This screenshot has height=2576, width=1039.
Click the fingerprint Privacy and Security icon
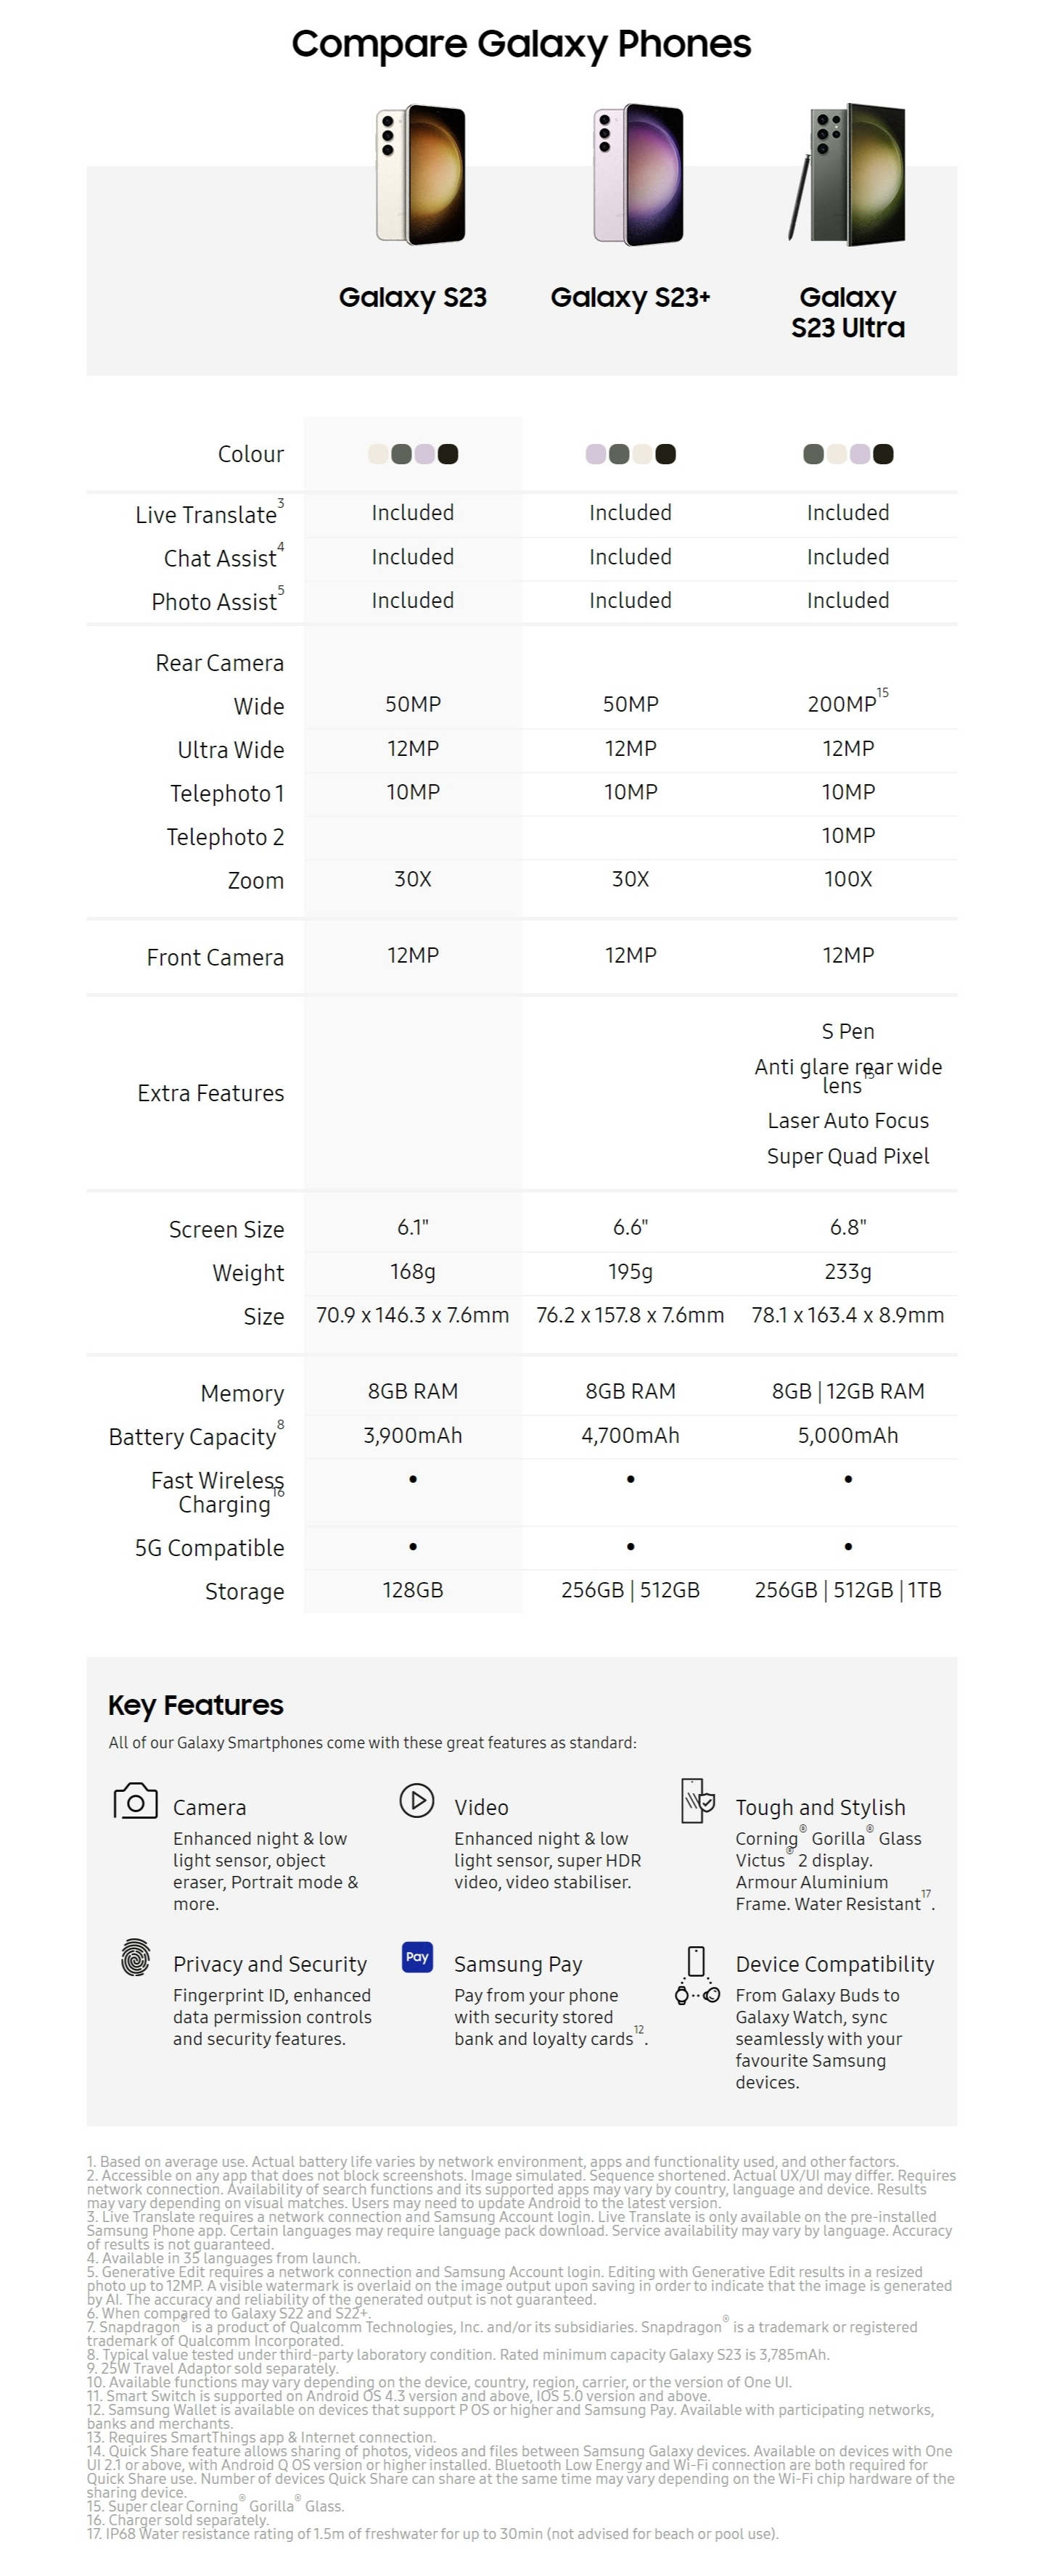point(135,1957)
